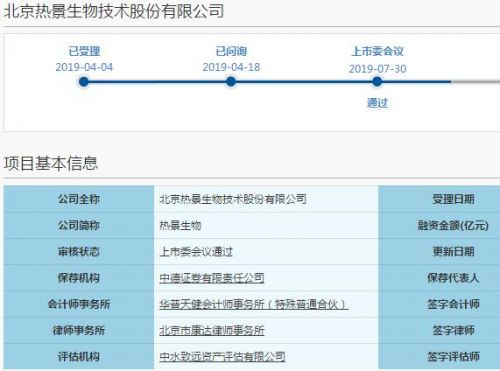Click the 保荐机构 label cell

pos(79,278)
